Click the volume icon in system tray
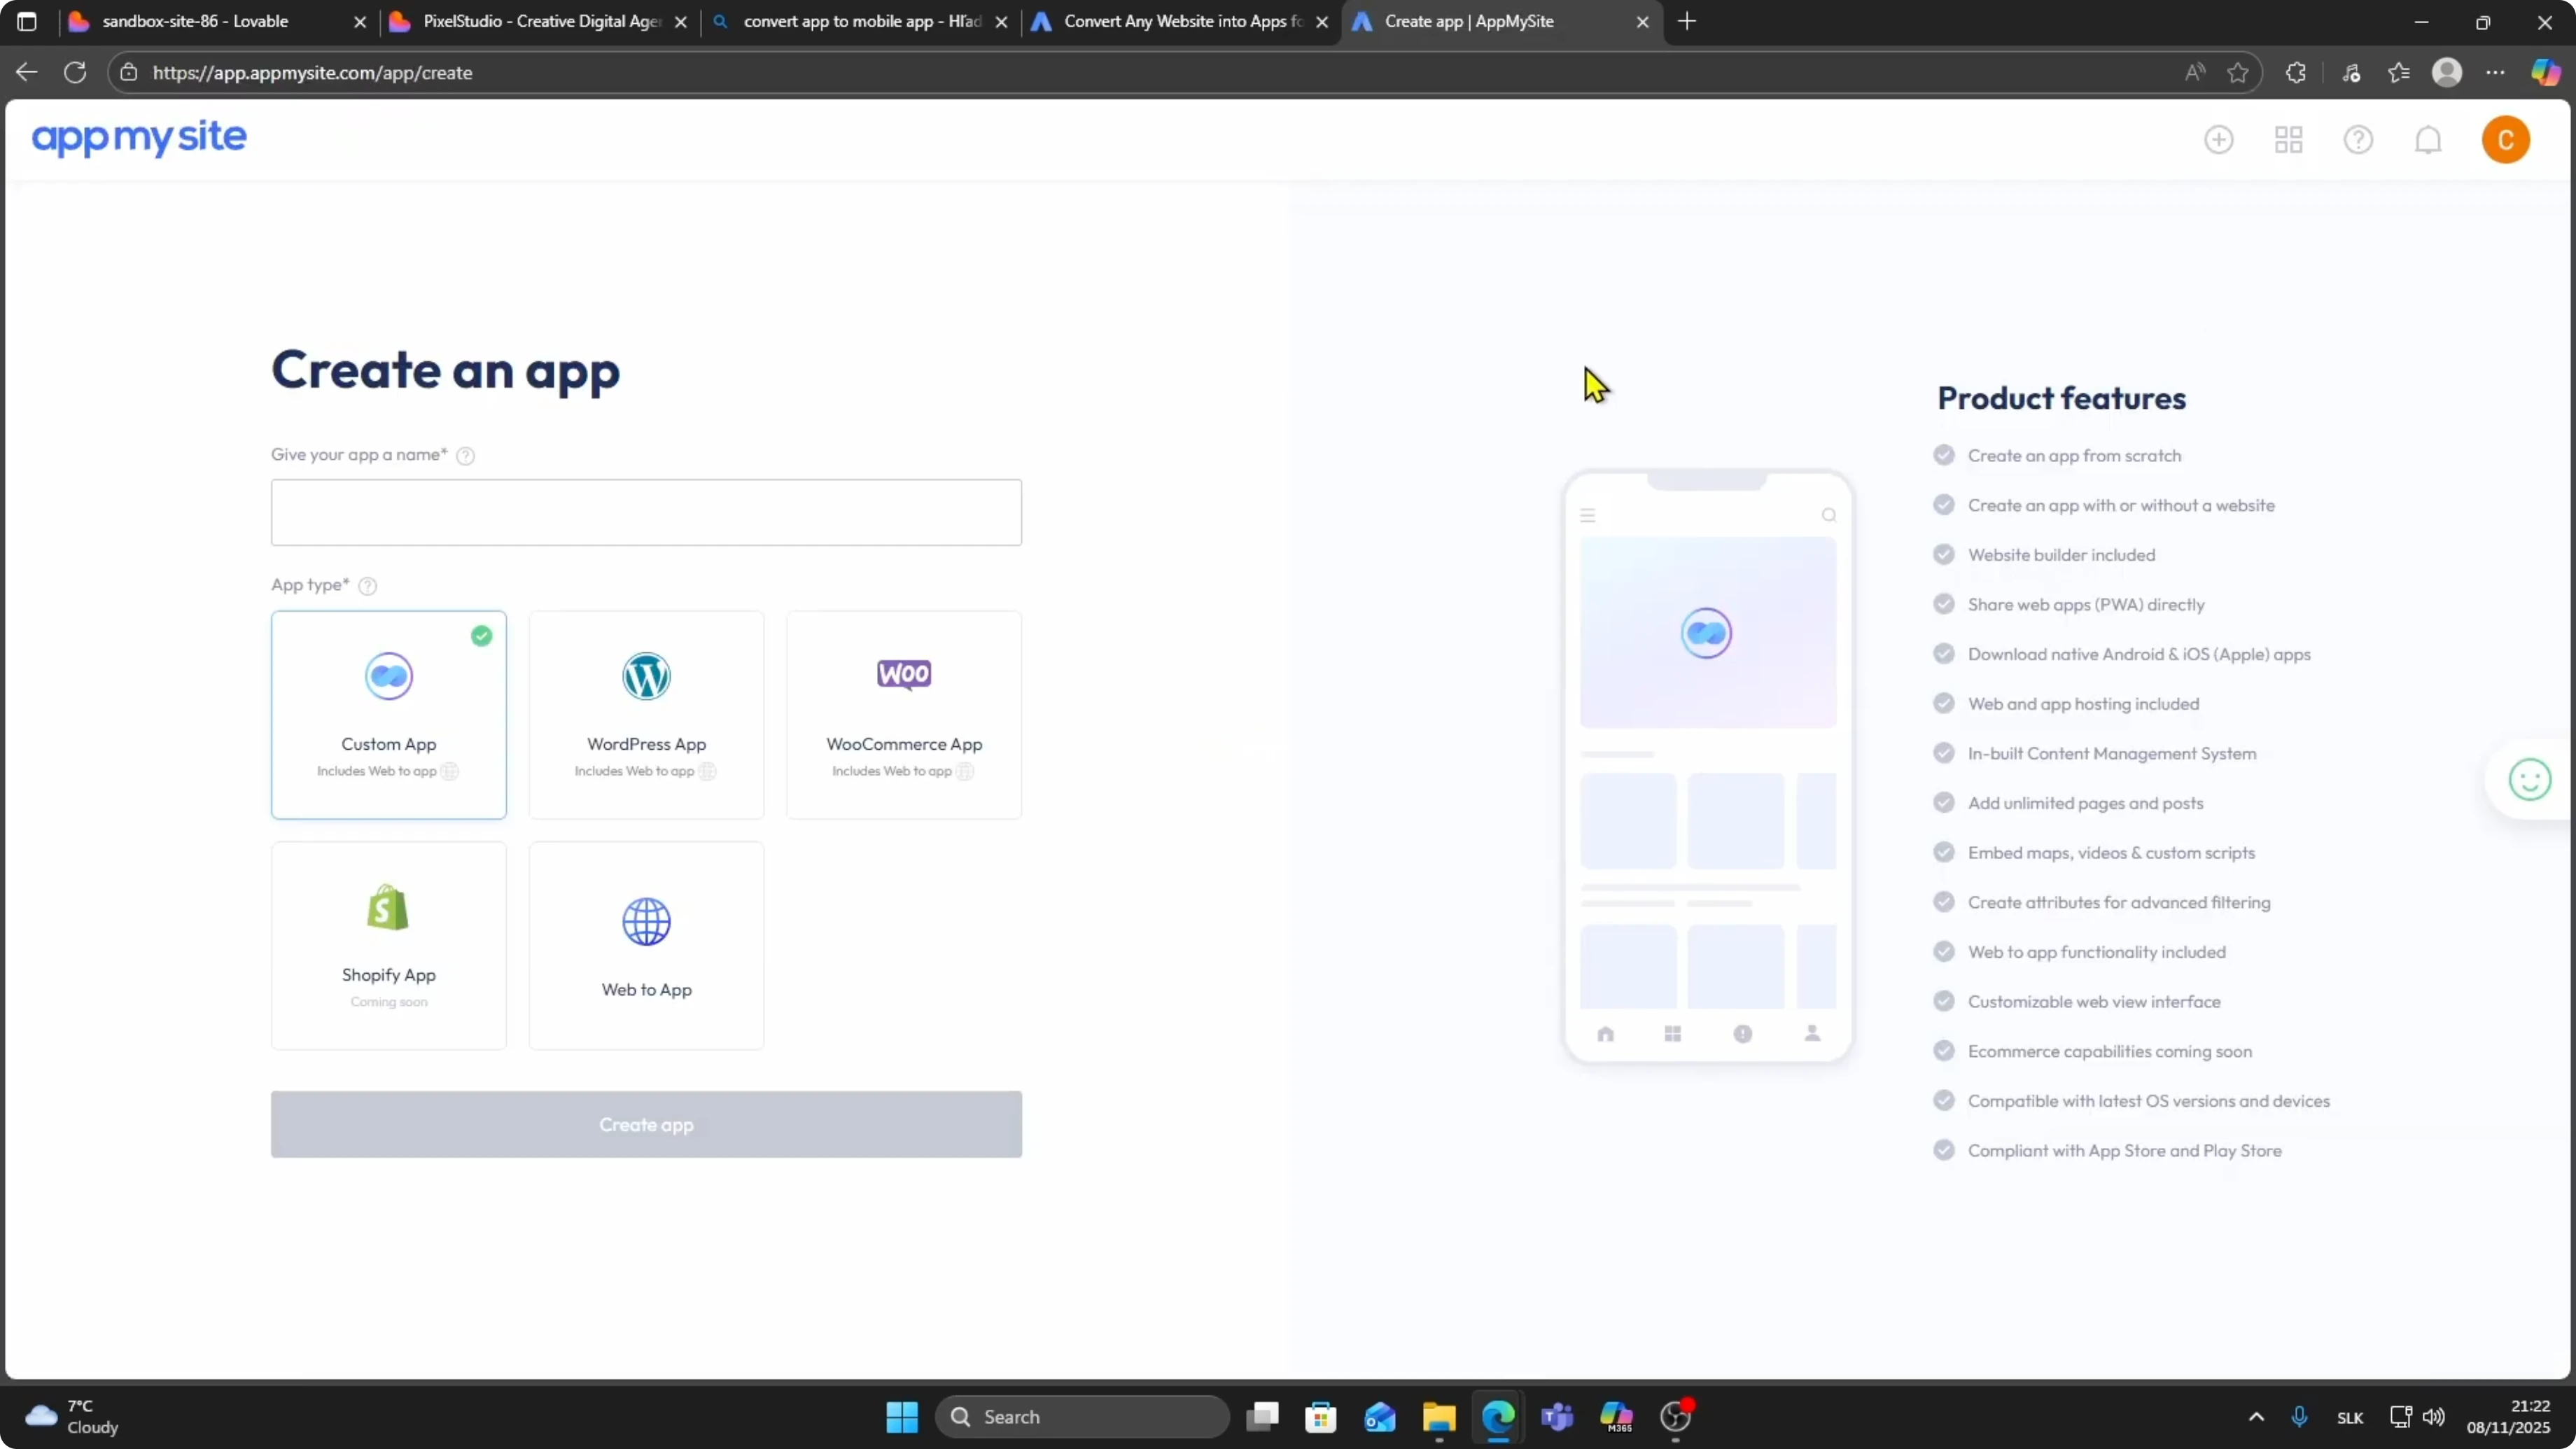The image size is (2576, 1449). 2433,1417
